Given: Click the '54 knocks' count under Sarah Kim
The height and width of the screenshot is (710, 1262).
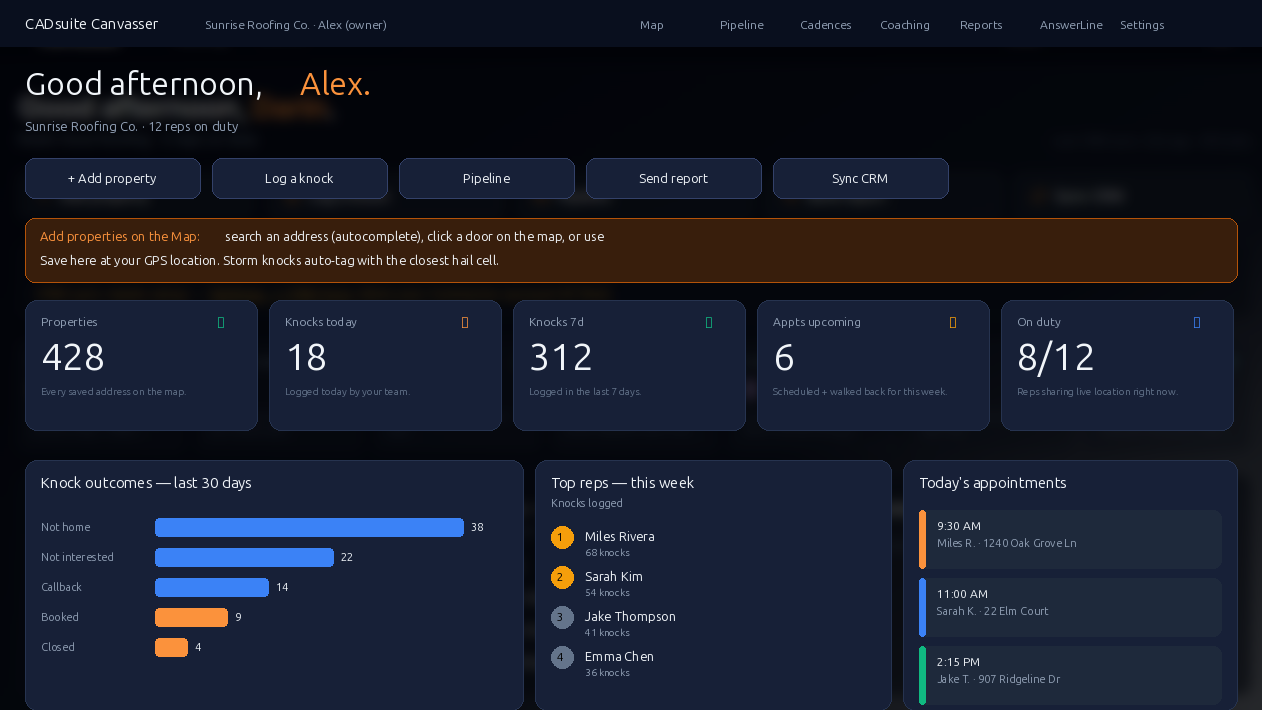Looking at the screenshot, I should pyautogui.click(x=607, y=593).
